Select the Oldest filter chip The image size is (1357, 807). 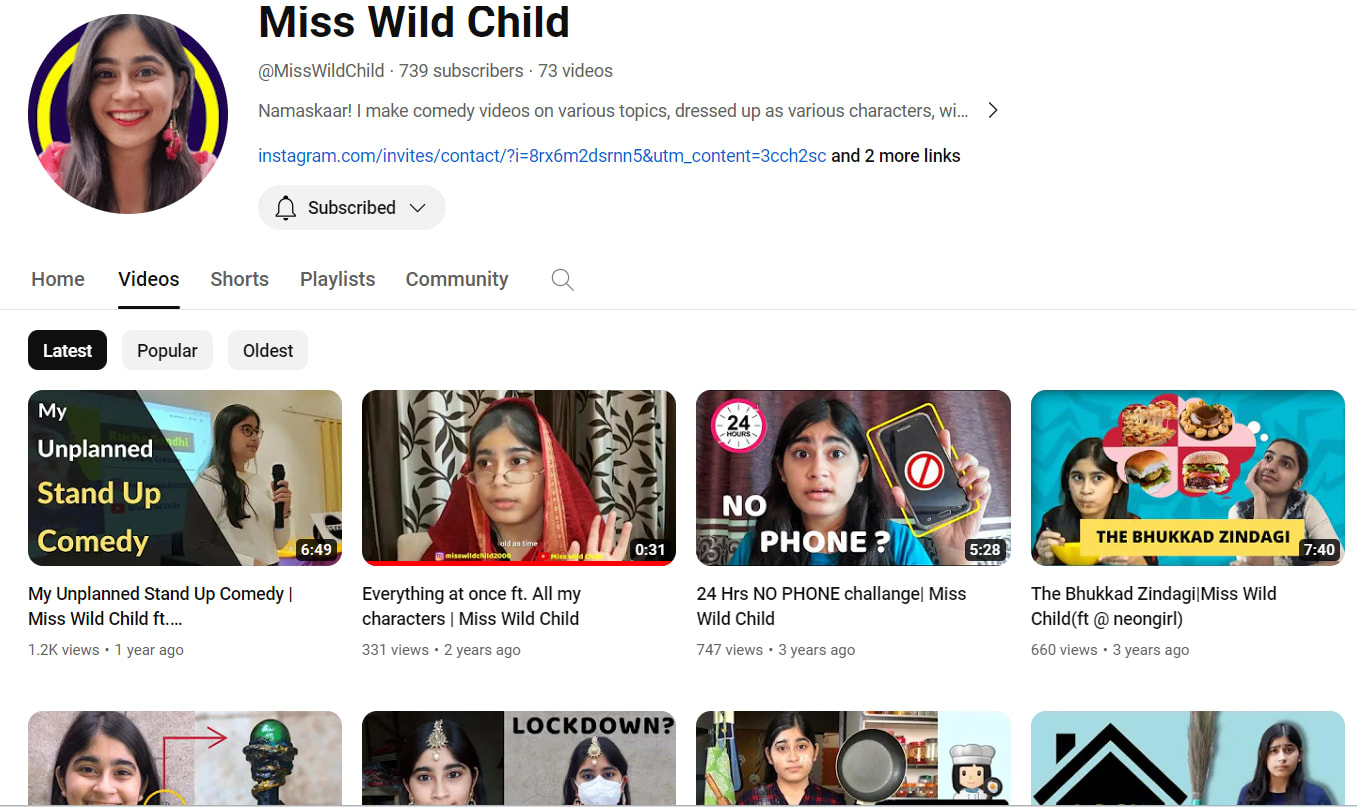click(x=268, y=351)
